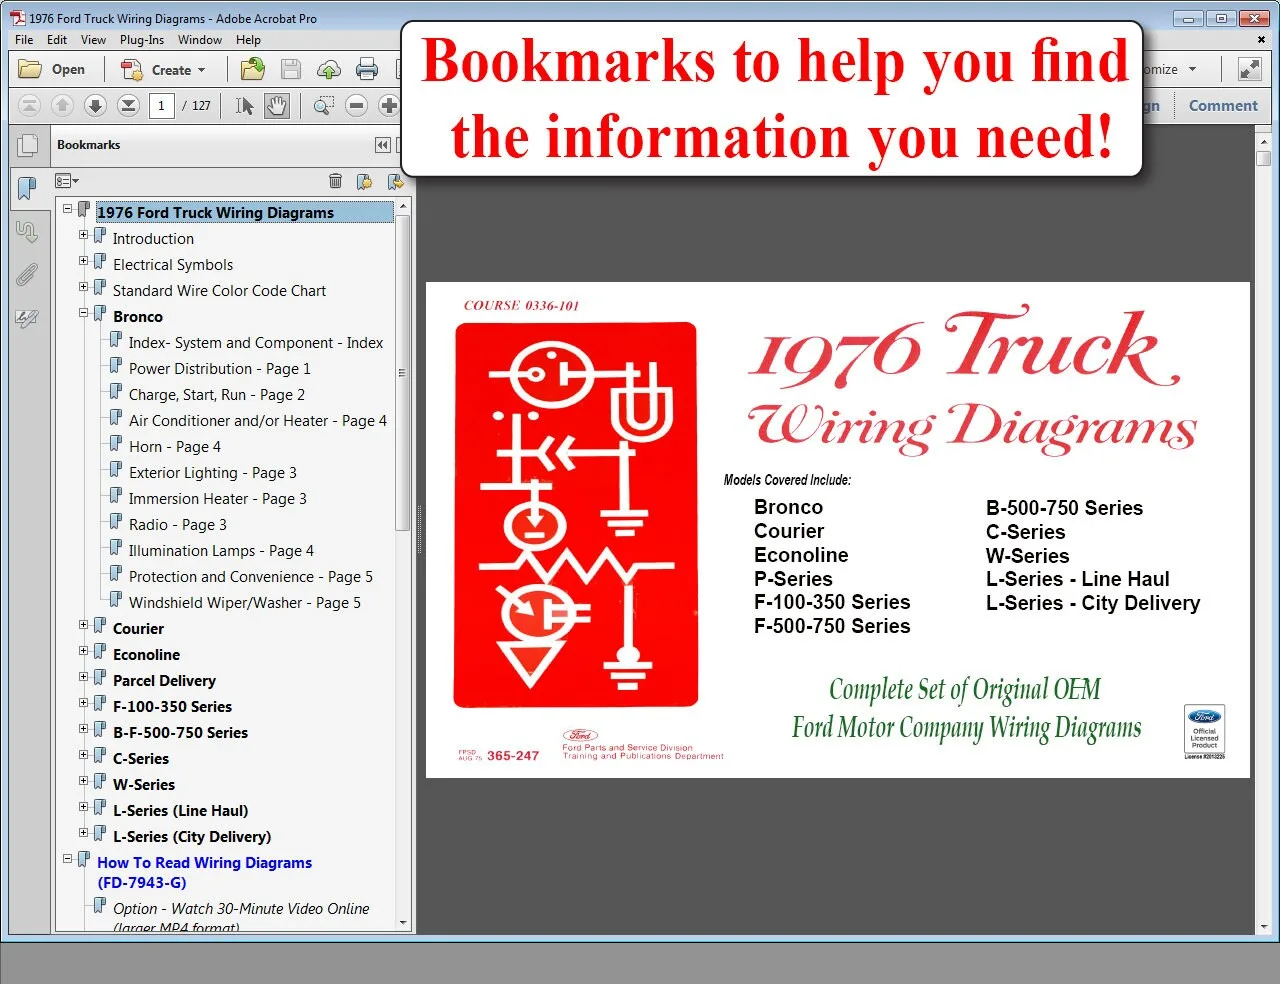Open 'Exterior Lighting - Page 3' bookmark

(213, 473)
